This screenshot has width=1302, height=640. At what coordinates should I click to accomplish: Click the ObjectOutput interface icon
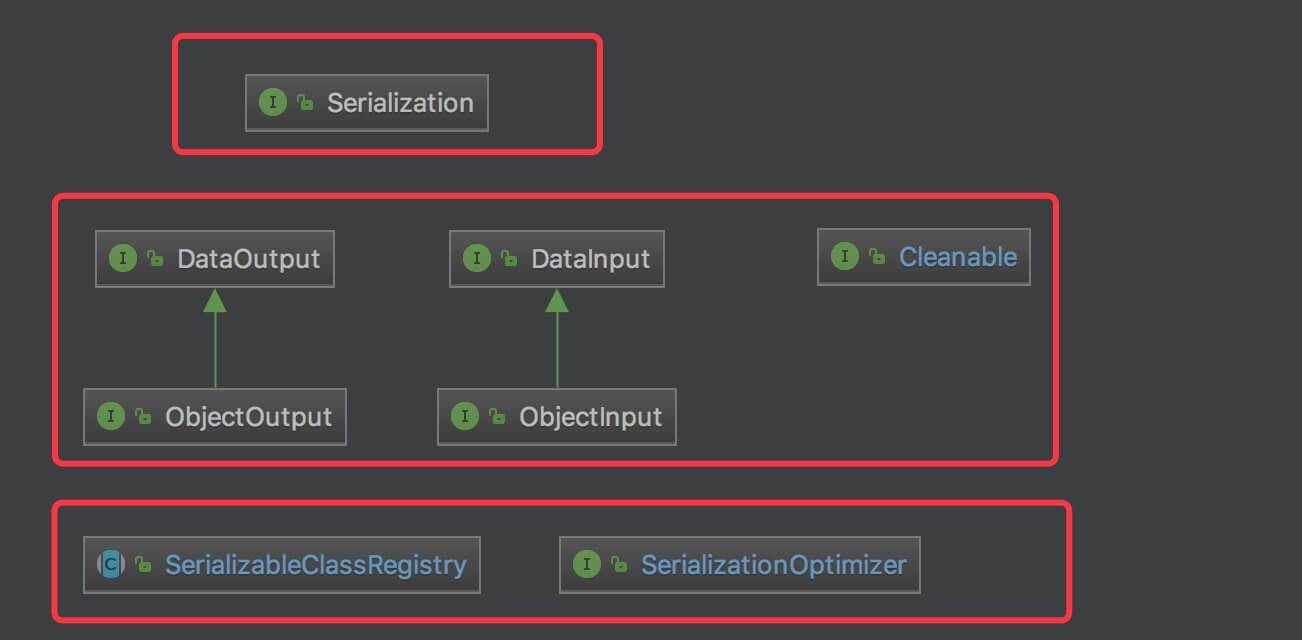[x=110, y=417]
